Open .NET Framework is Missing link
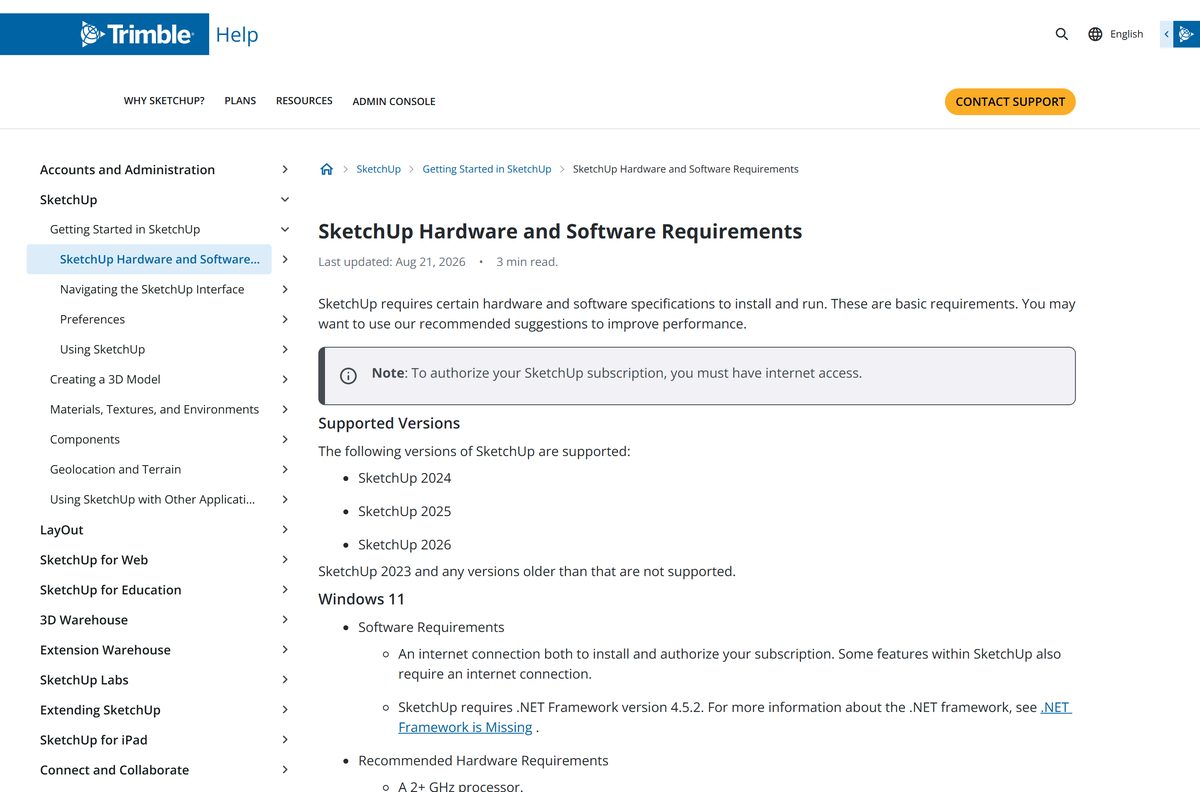Viewport: 1200px width, 792px height. point(735,717)
